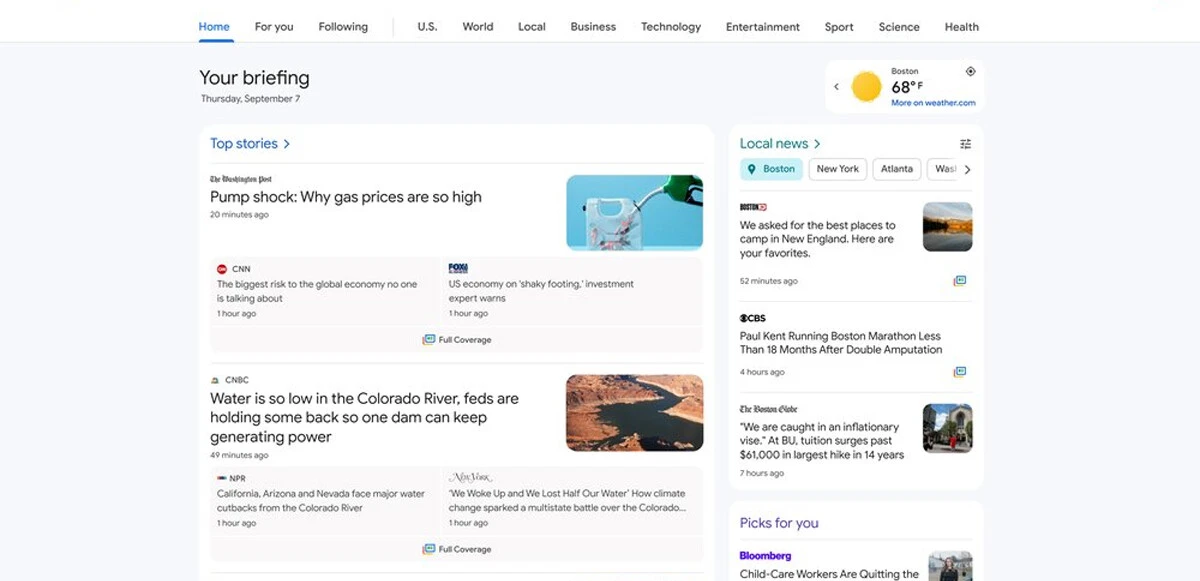Click the sun weather icon
Viewport: 1200px width, 581px height.
point(866,87)
